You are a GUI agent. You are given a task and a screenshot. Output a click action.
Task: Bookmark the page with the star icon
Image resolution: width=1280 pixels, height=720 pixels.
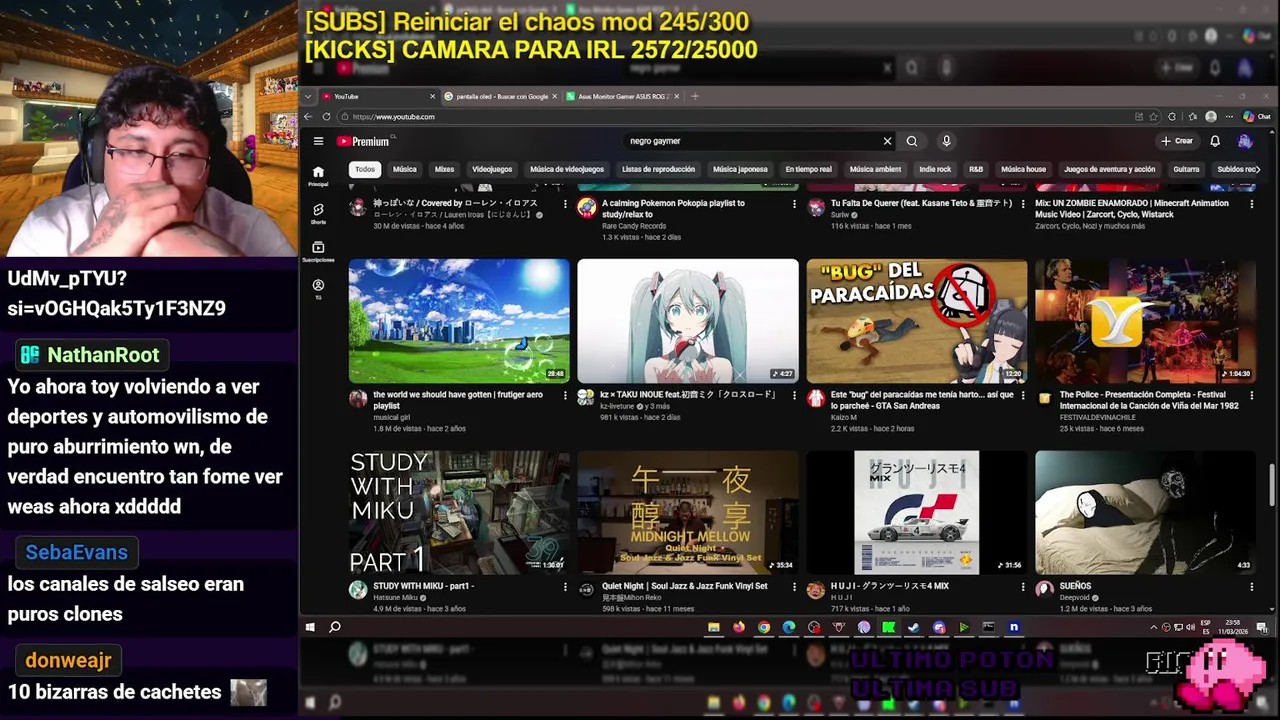pos(1155,117)
